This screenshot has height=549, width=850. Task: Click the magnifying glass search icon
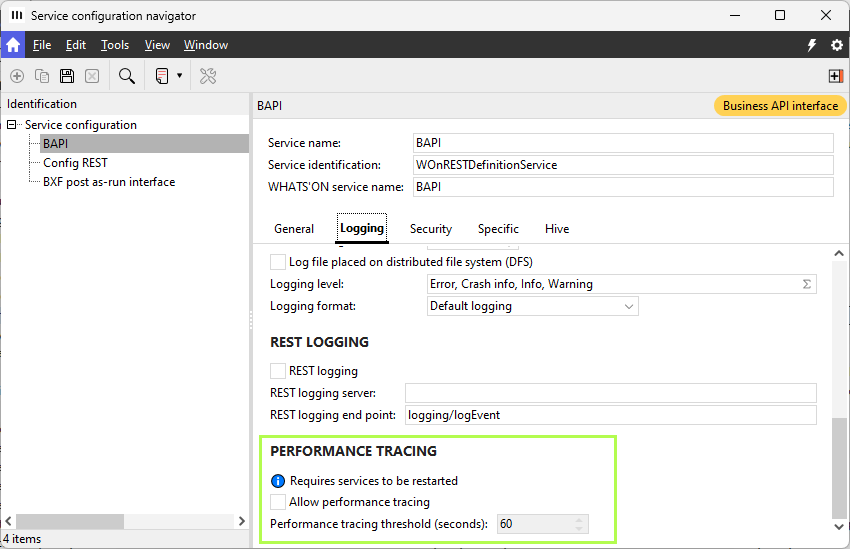coord(127,76)
